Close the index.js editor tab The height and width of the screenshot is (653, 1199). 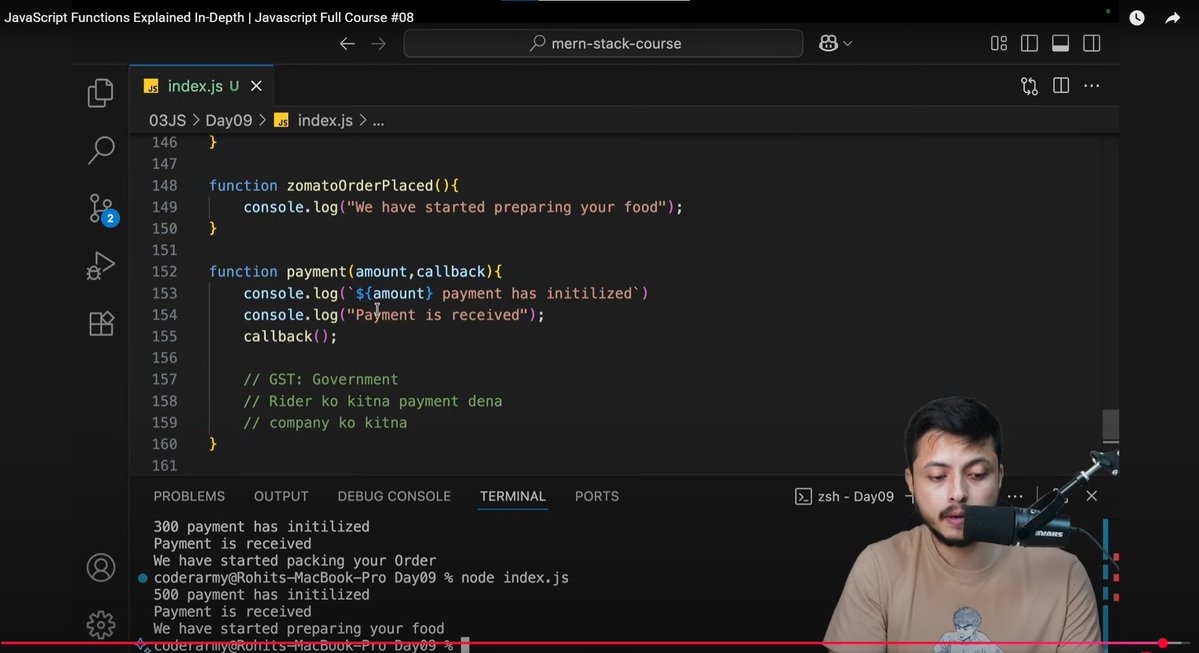coord(256,86)
